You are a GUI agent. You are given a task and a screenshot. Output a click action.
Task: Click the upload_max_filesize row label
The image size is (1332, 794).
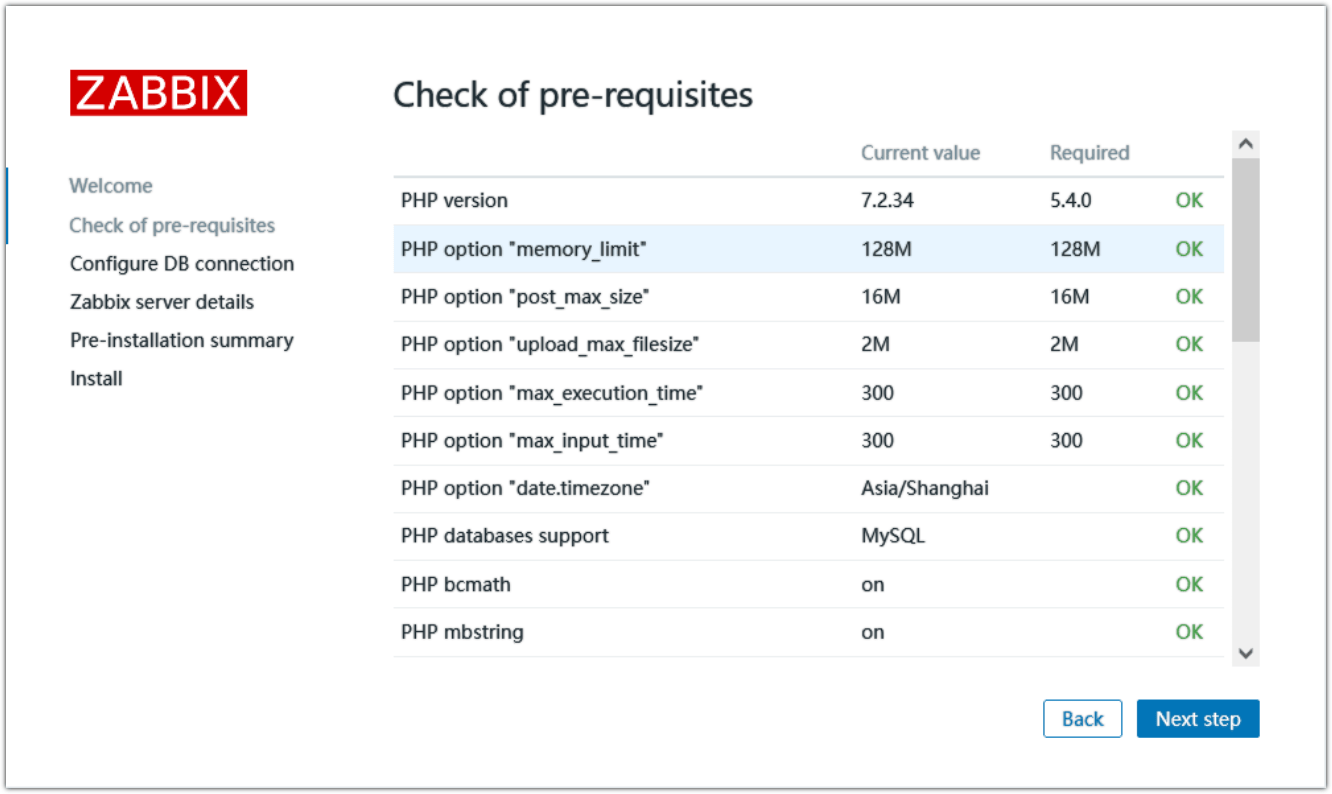[549, 345]
